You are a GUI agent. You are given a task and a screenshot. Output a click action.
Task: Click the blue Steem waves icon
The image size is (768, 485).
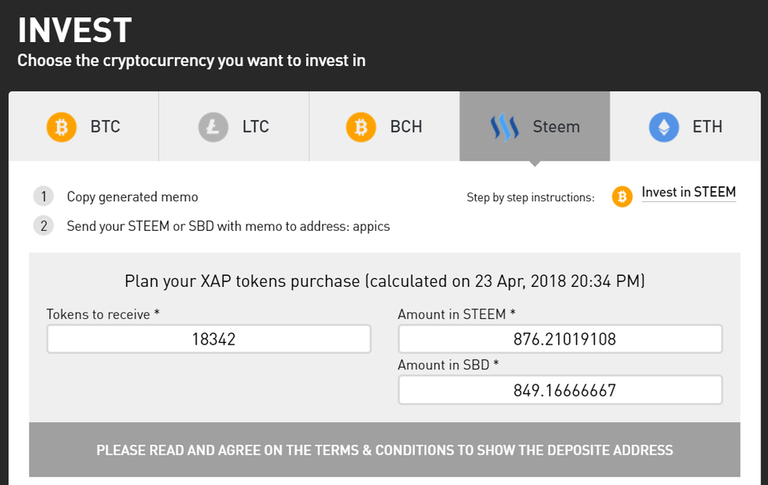504,127
